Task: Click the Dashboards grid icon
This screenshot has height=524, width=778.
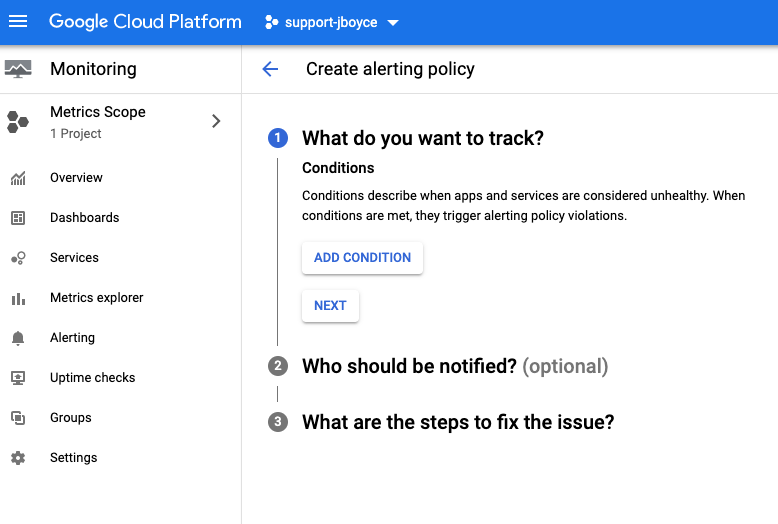Action: (18, 218)
